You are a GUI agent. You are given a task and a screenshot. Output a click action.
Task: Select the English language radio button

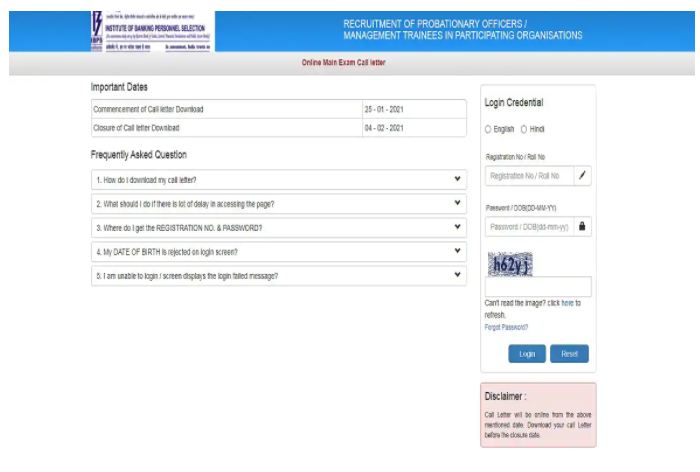click(x=489, y=129)
